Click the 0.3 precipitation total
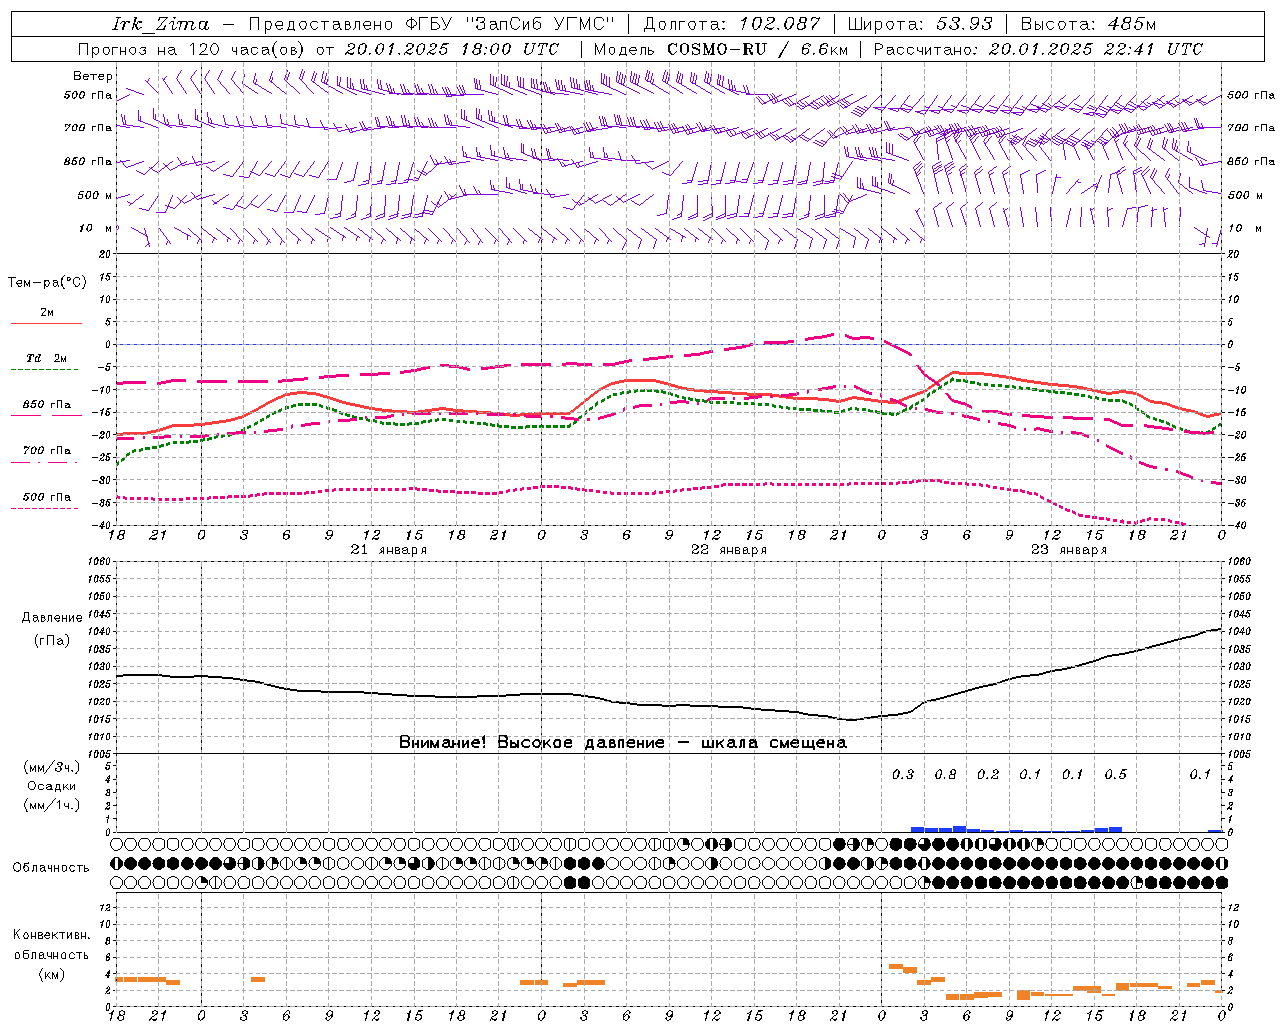The image size is (1280, 1024). point(903,774)
